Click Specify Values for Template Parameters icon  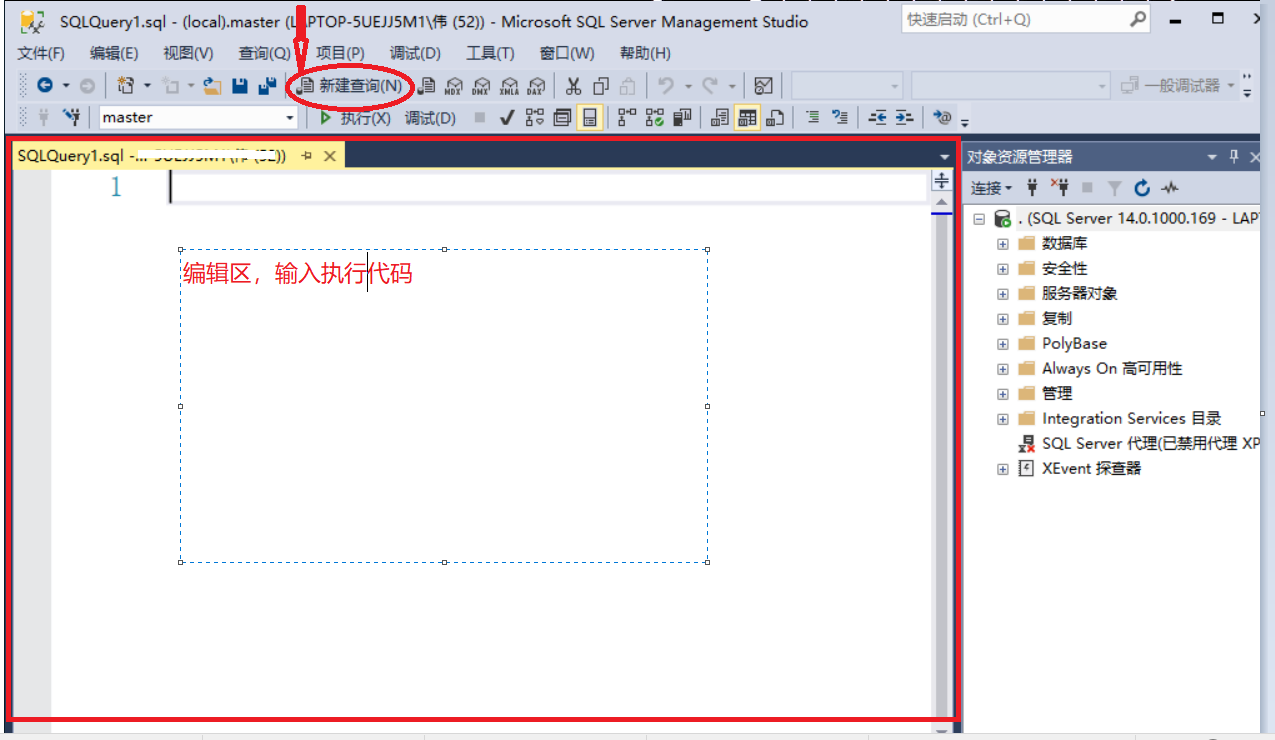pyautogui.click(x=942, y=117)
